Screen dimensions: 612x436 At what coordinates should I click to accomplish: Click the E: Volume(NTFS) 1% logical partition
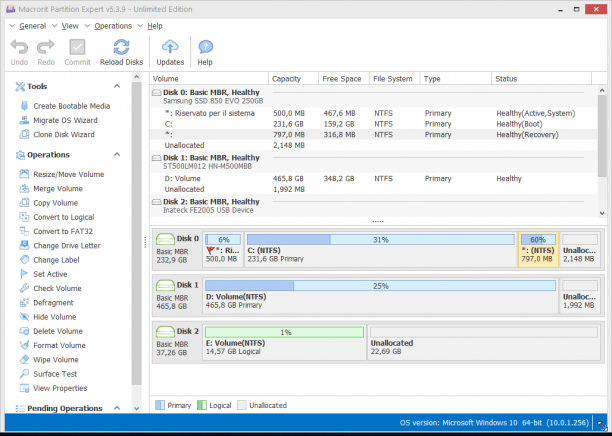click(x=285, y=342)
